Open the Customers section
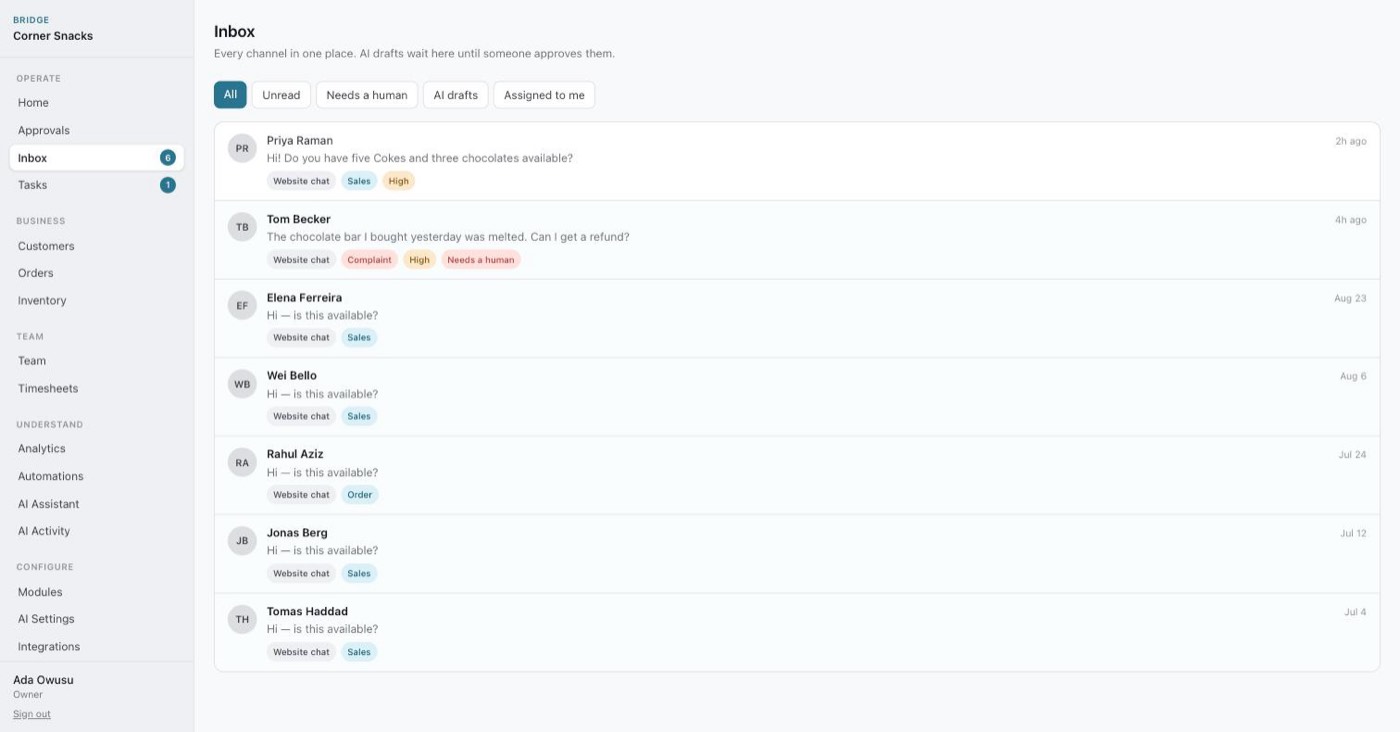The height and width of the screenshot is (732, 1400). (97, 246)
